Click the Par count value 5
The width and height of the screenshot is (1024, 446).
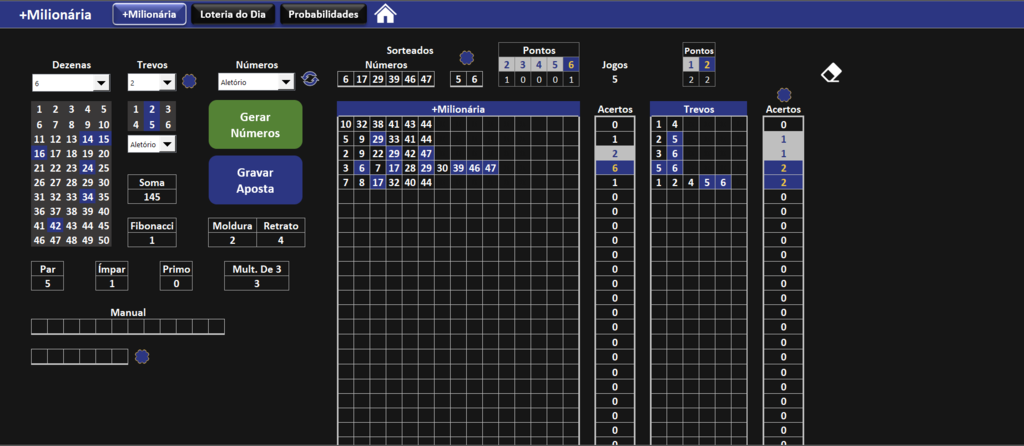(x=47, y=283)
